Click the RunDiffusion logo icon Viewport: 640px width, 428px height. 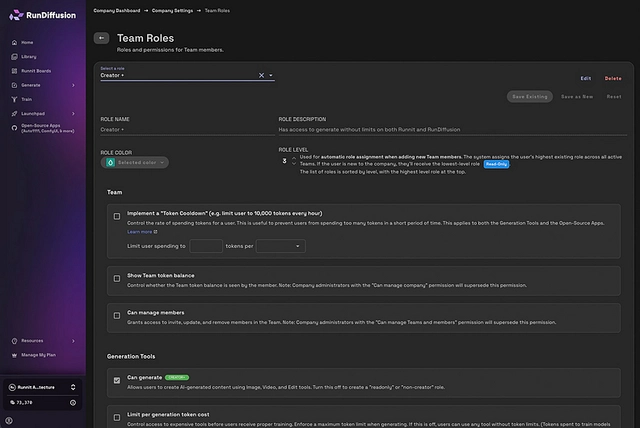(16, 15)
